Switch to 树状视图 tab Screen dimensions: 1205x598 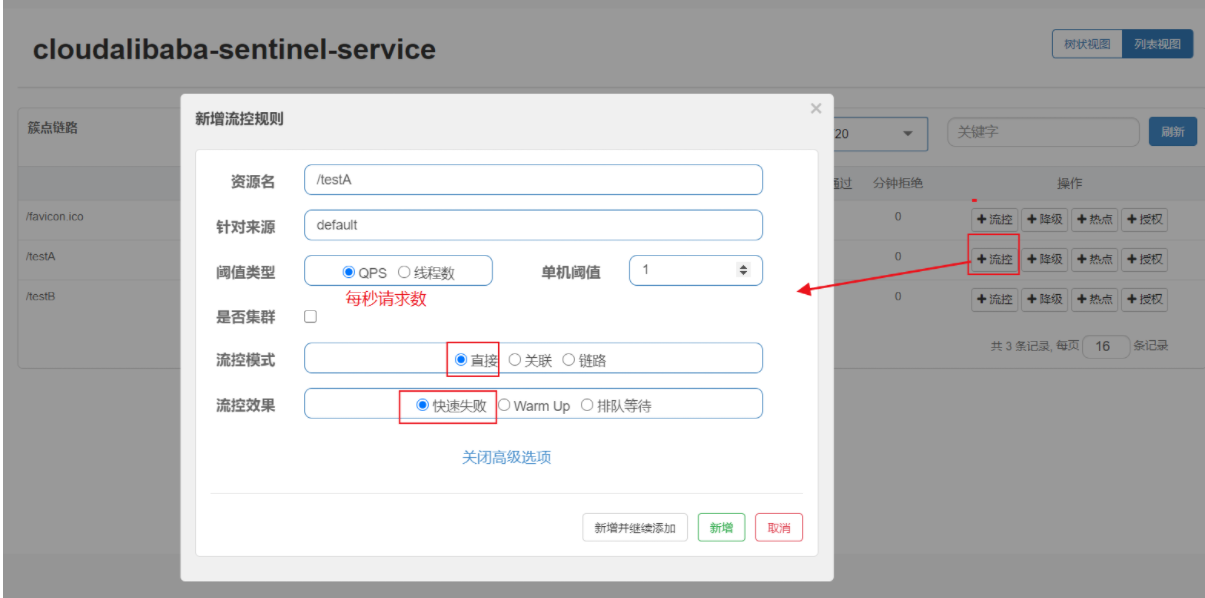(1087, 44)
